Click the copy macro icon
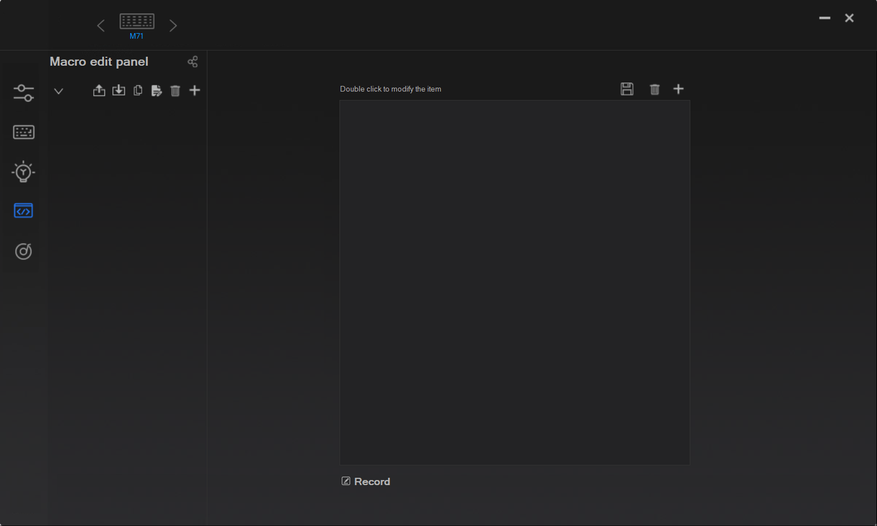This screenshot has width=877, height=526. (138, 90)
